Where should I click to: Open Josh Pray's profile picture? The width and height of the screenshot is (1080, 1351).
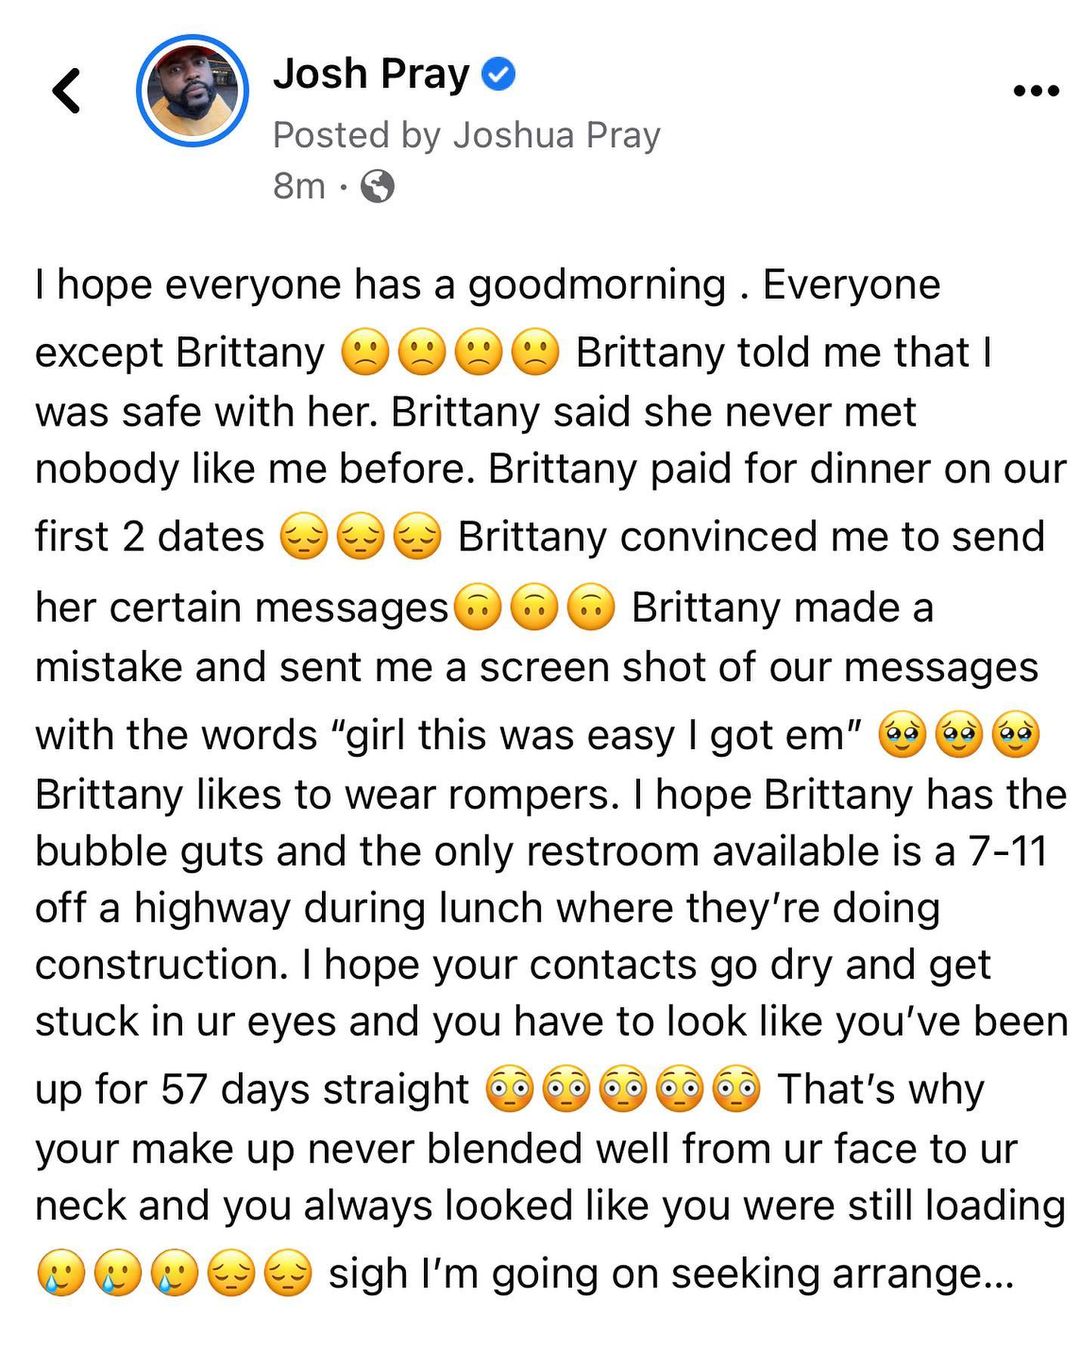coord(192,91)
